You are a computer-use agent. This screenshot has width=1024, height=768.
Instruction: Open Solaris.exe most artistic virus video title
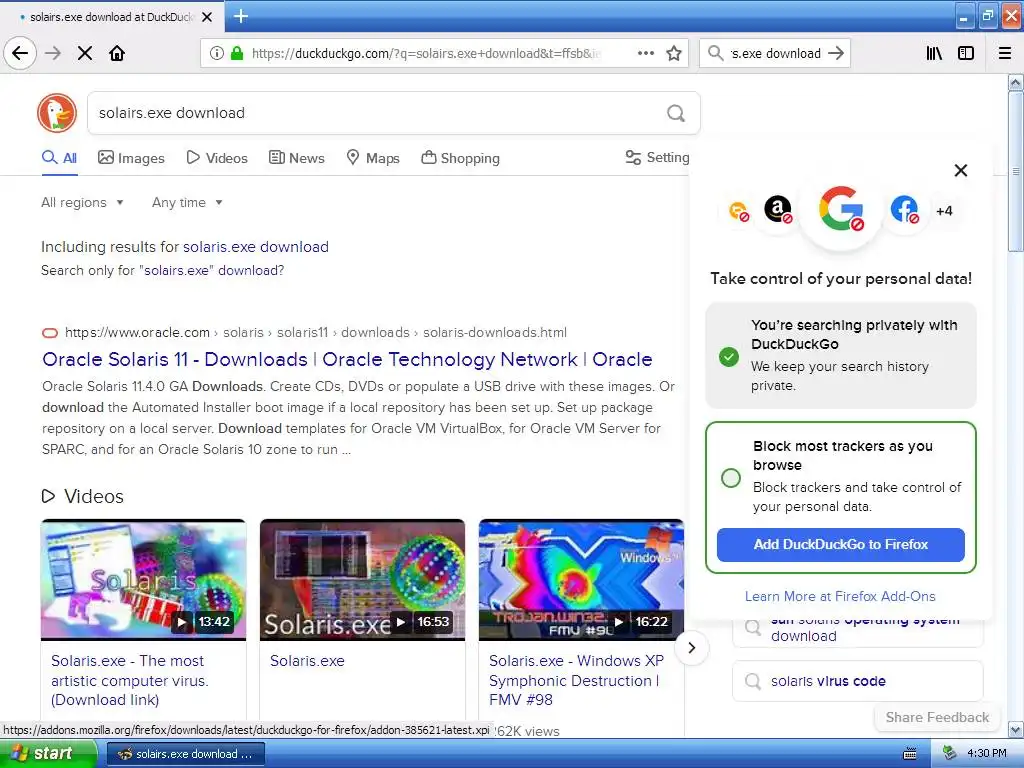tap(129, 680)
